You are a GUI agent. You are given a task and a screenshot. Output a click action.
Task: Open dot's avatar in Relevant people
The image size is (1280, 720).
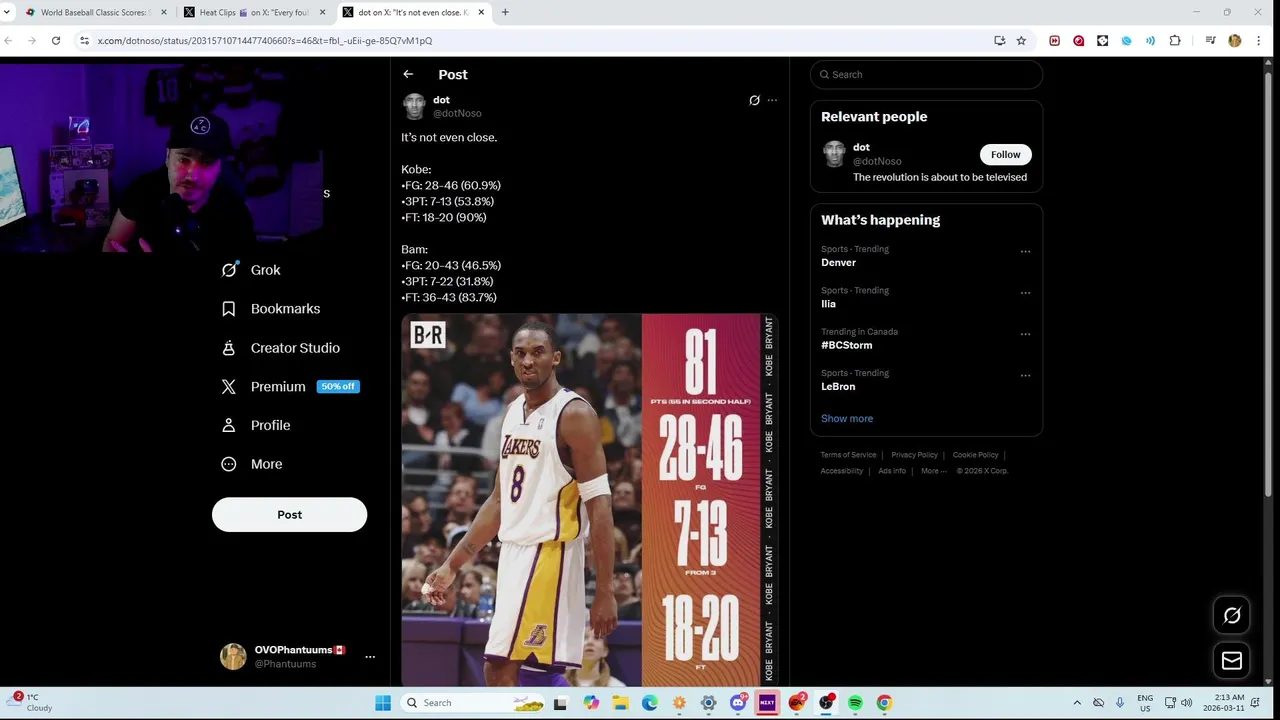834,153
